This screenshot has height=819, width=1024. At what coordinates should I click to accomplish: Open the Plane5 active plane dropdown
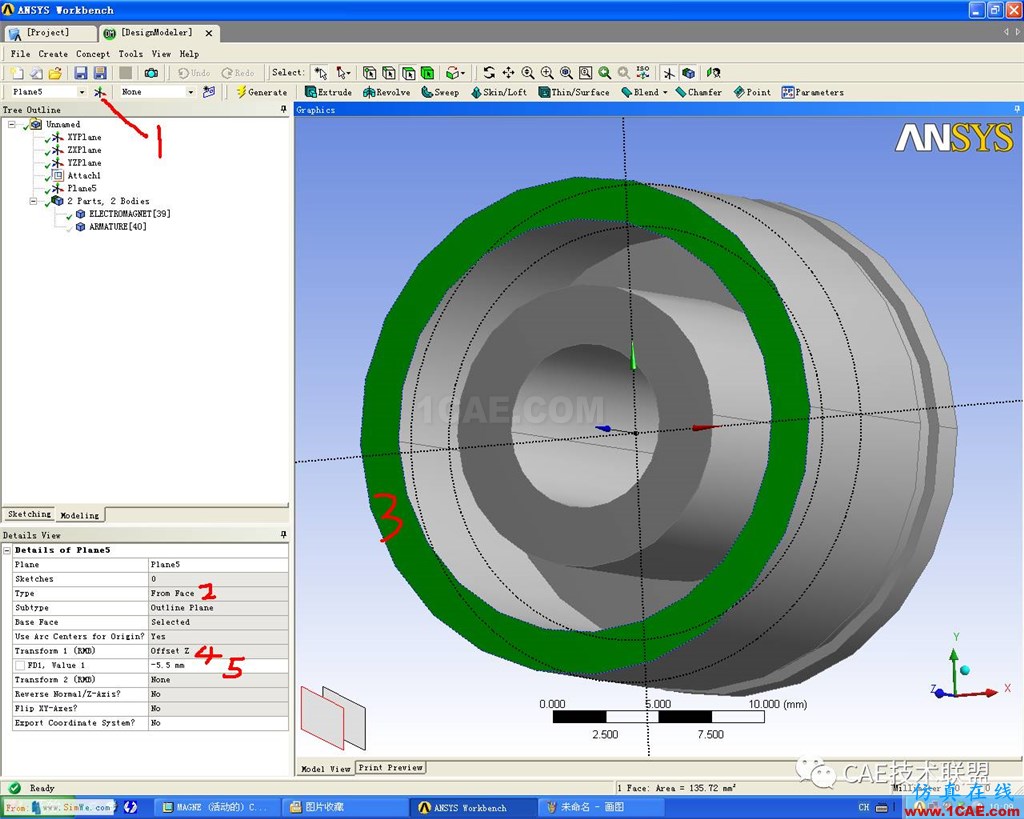click(x=82, y=92)
